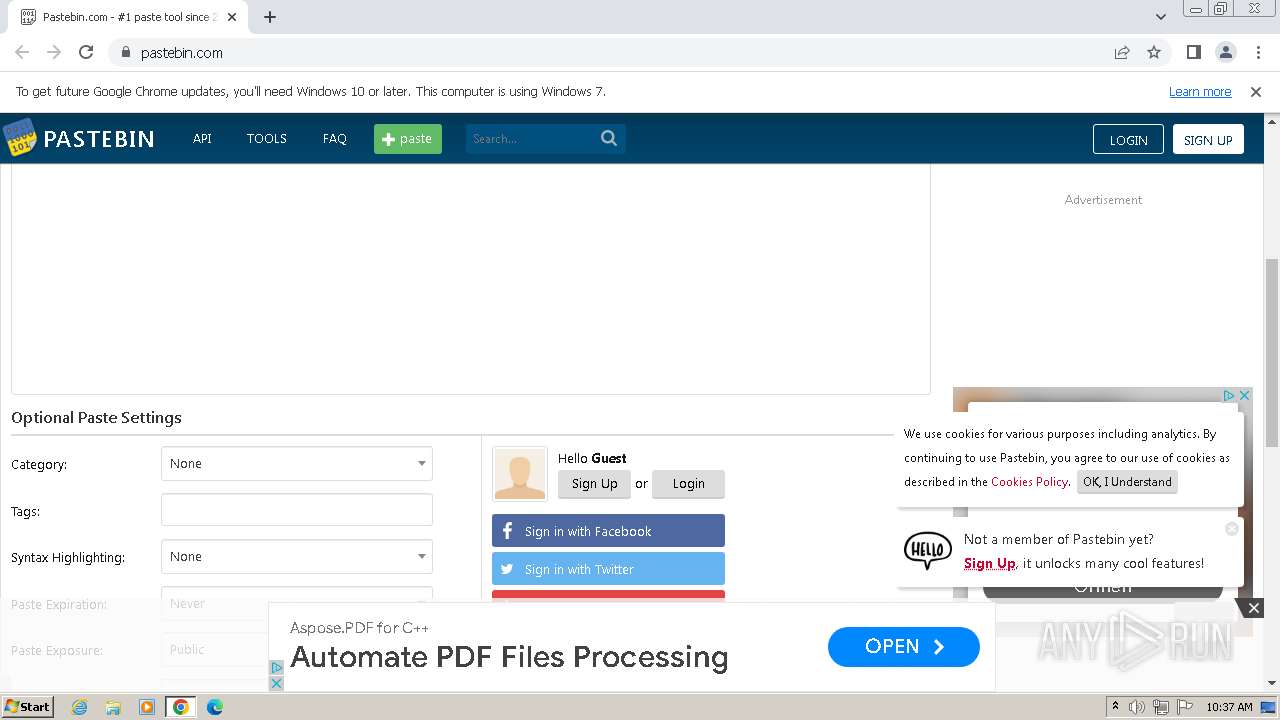Click the volume icon in system tray
The image size is (1280, 720).
1137,707
